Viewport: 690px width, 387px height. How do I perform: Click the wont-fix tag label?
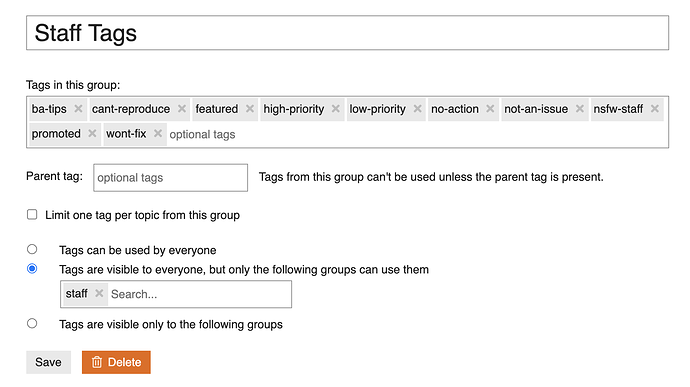coord(126,133)
